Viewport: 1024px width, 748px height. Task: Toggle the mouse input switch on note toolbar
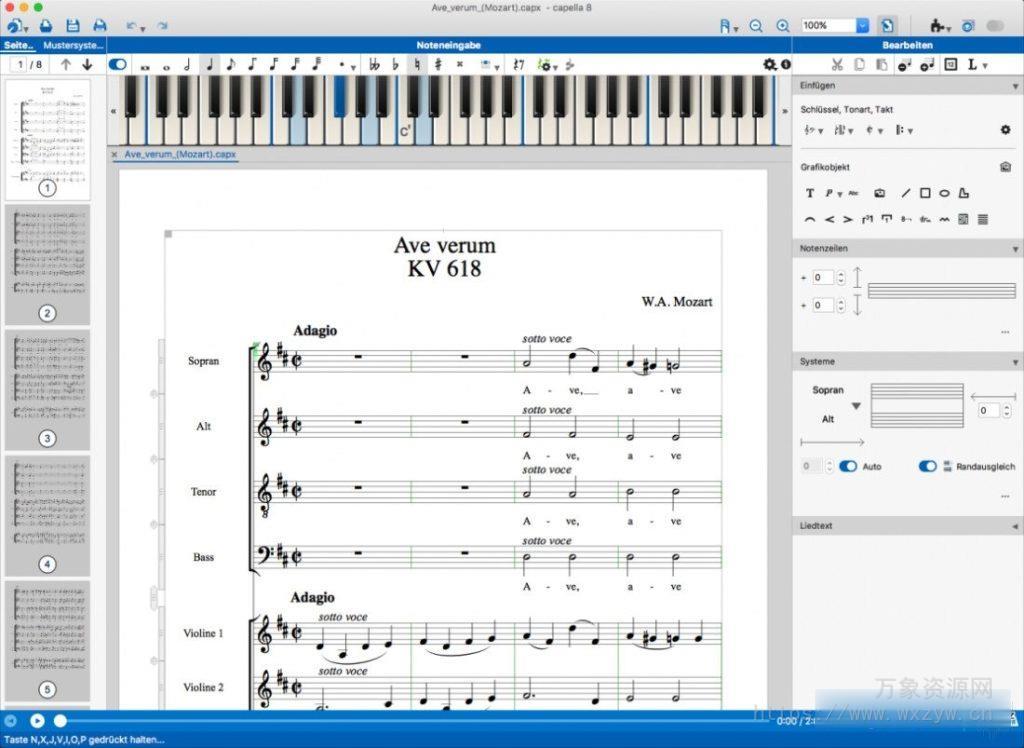point(118,63)
